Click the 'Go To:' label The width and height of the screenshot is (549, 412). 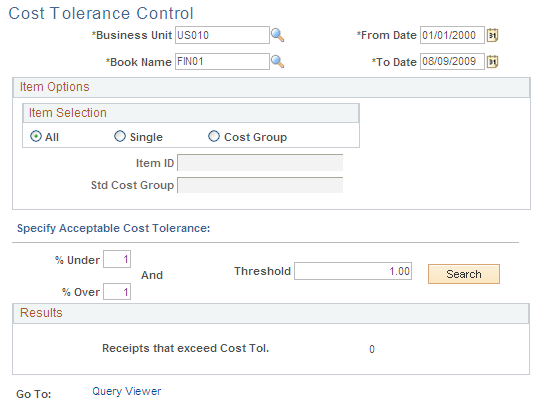34,394
